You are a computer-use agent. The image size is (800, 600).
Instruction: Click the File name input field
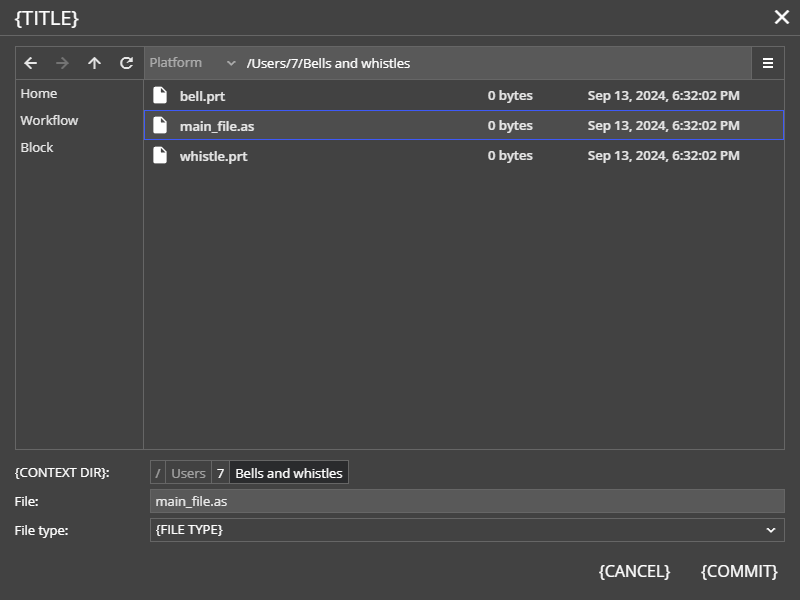click(x=467, y=501)
